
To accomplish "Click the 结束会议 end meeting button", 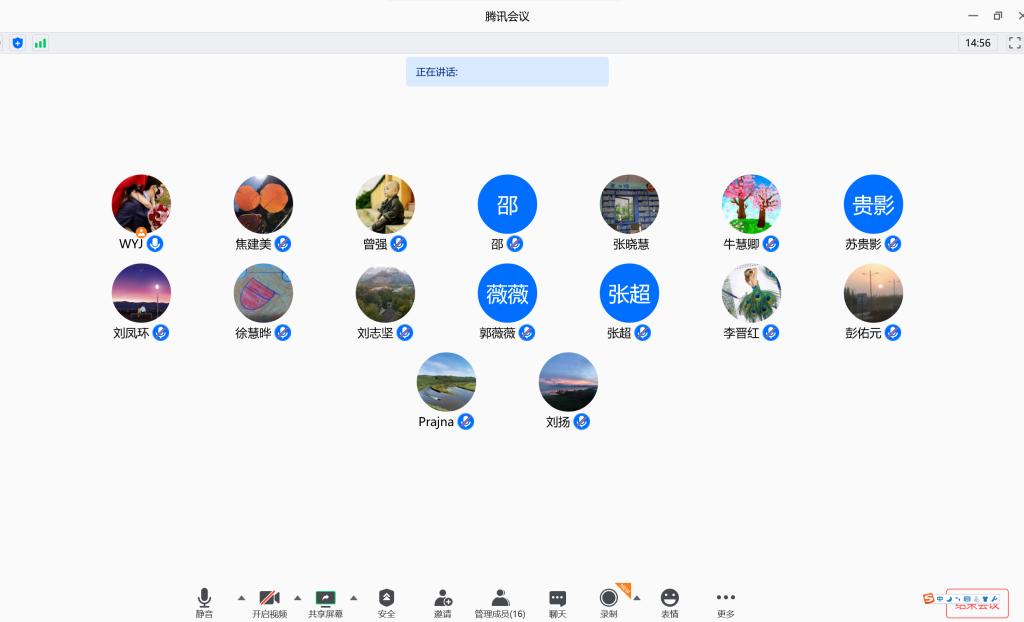I will point(976,604).
